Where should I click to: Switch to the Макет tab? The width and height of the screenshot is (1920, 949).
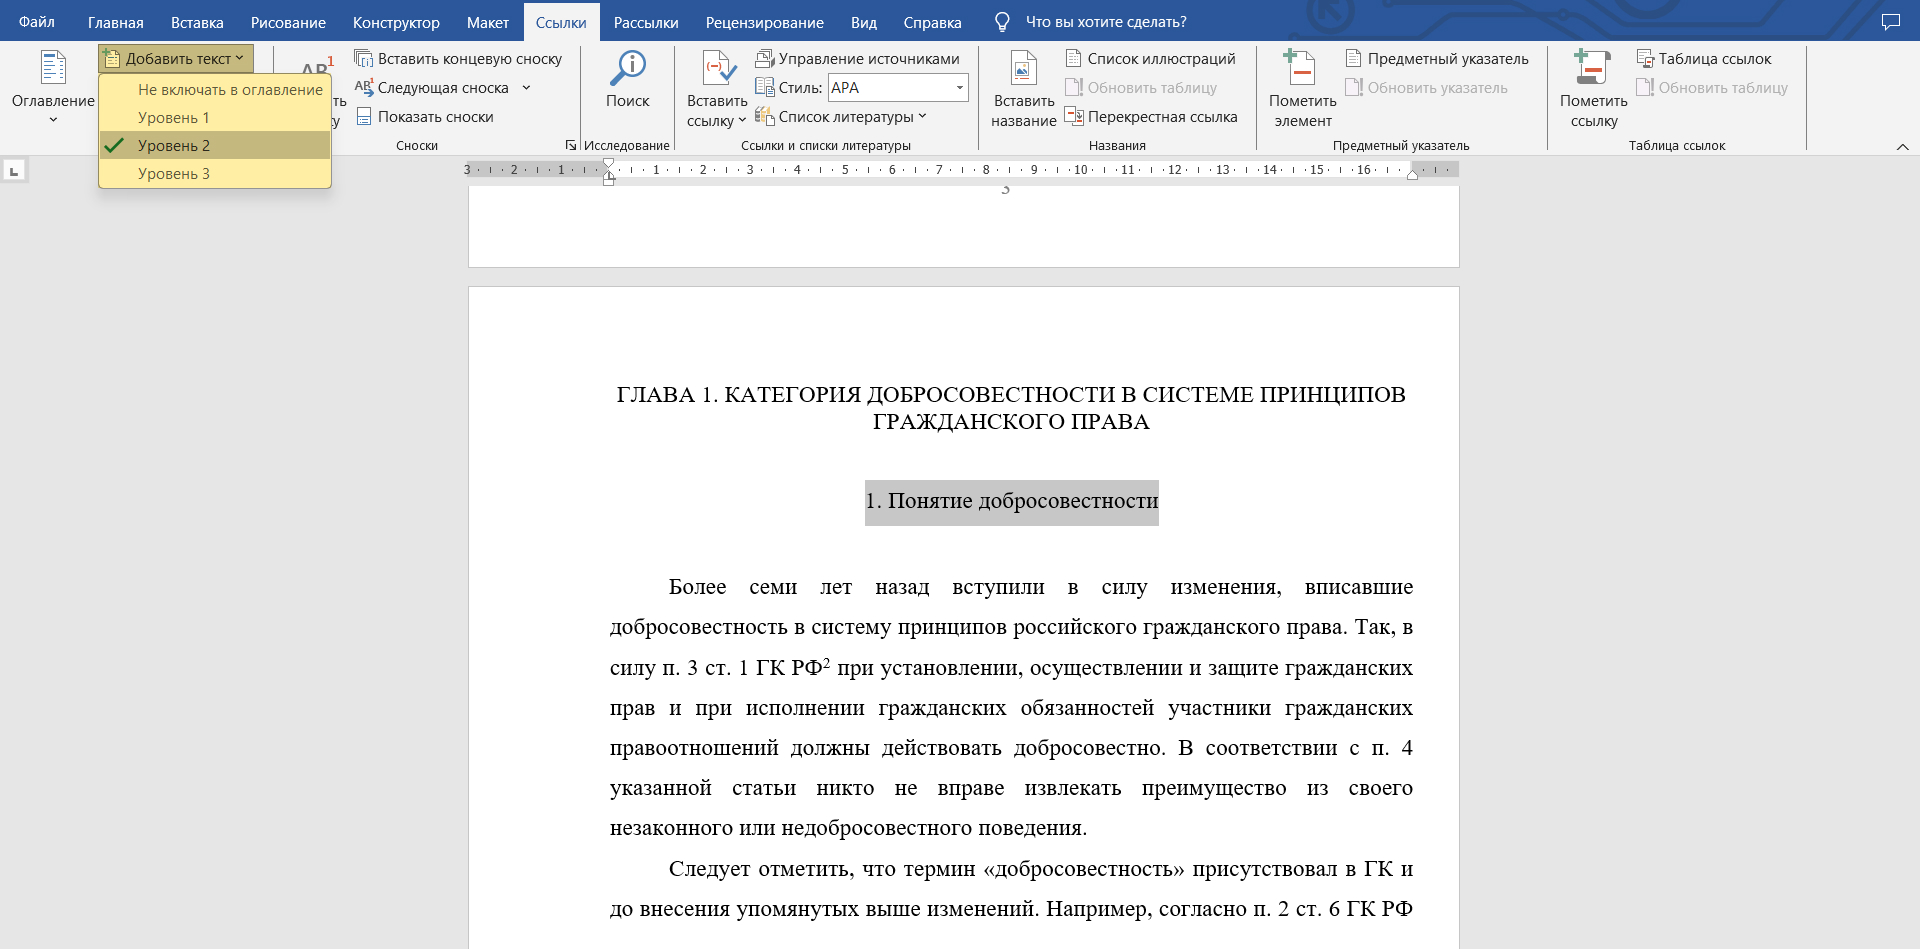click(488, 22)
